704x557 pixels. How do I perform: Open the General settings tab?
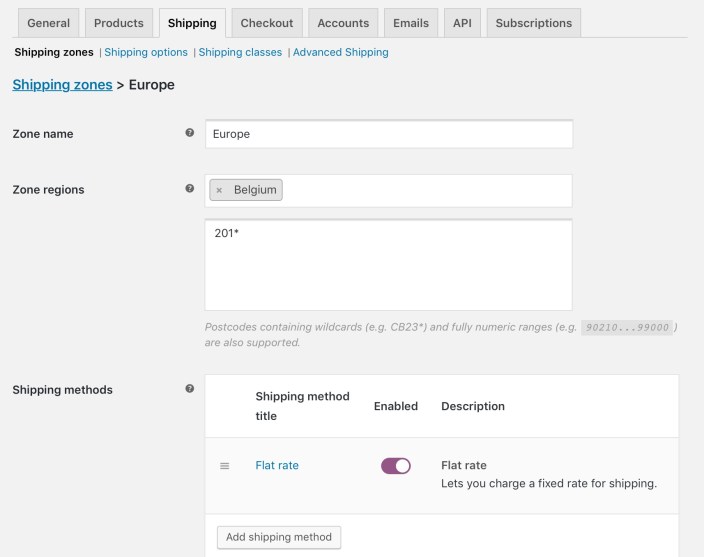(48, 23)
